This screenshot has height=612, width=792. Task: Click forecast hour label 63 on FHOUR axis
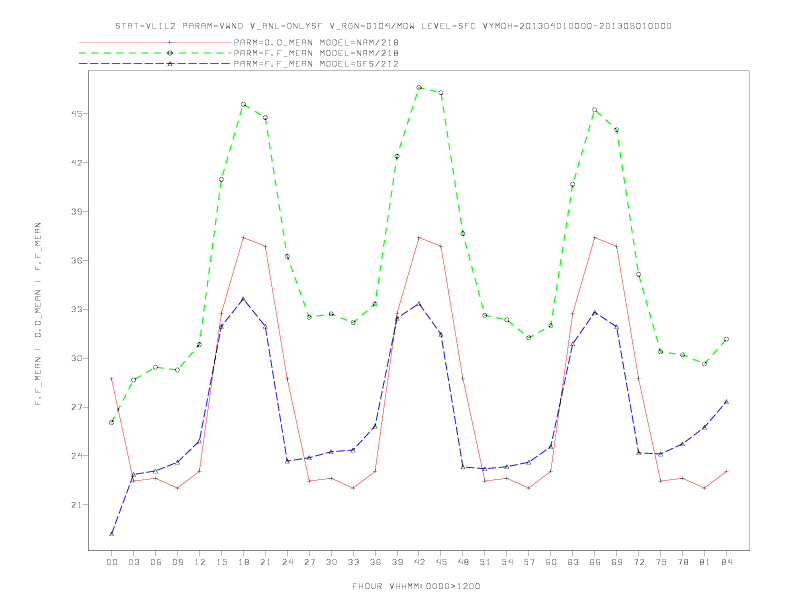(x=573, y=562)
